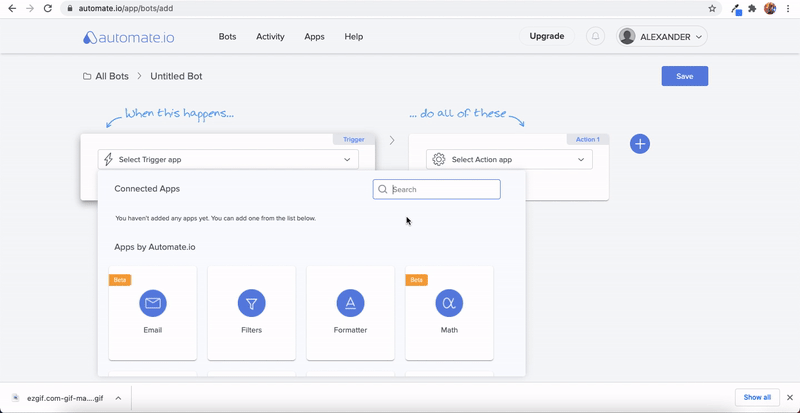The width and height of the screenshot is (800, 413).
Task: Click Beta badge on the Email card
Action: tap(120, 280)
